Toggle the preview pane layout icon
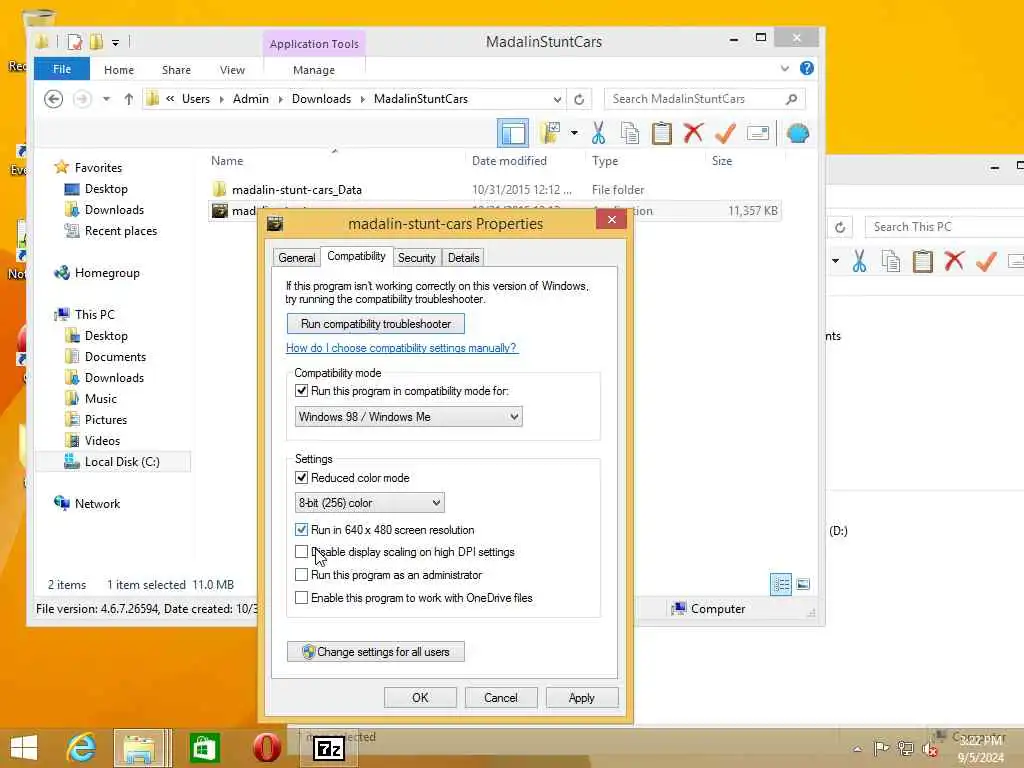The width and height of the screenshot is (1024, 768). [513, 133]
